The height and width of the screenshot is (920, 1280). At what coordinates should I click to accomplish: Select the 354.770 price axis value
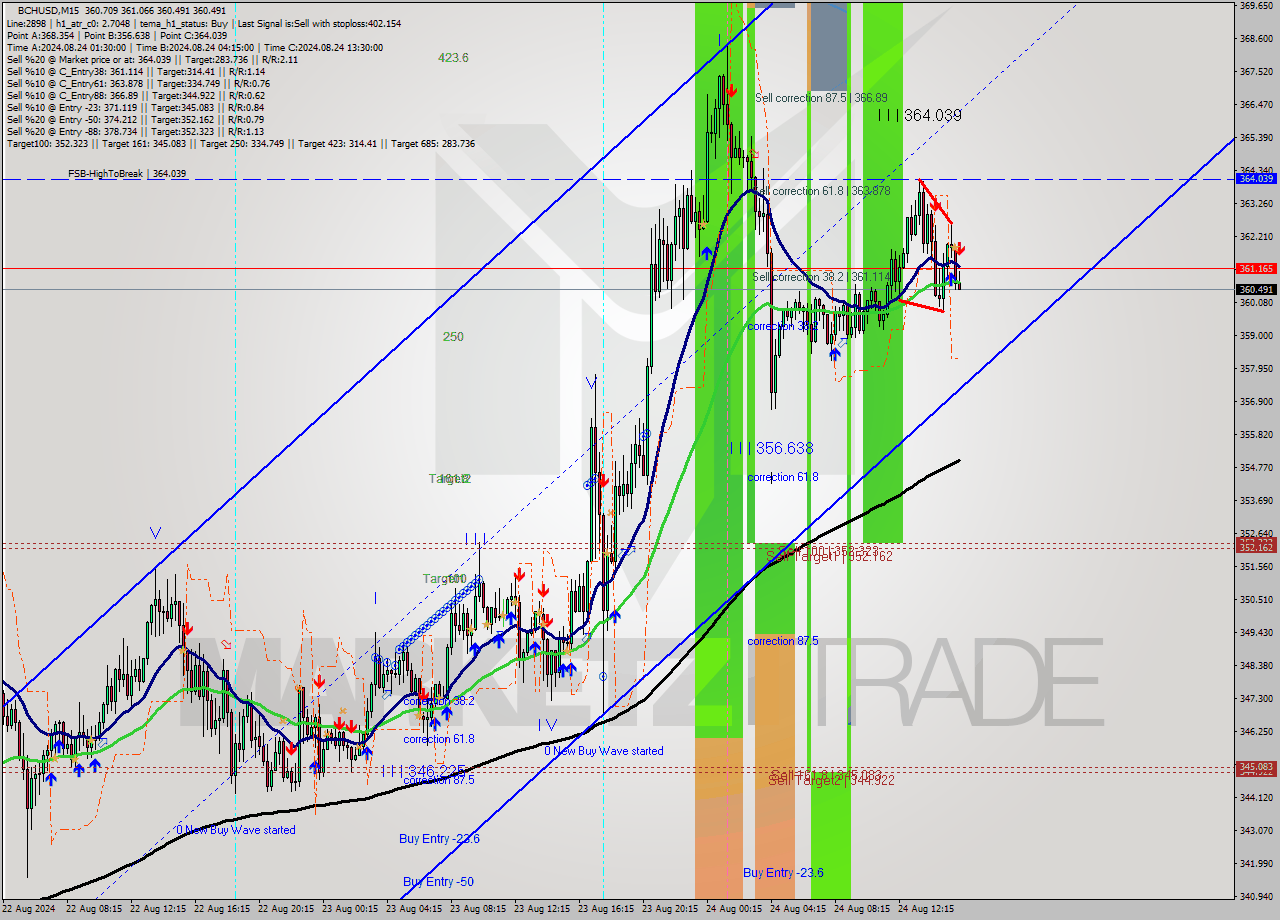(1256, 467)
